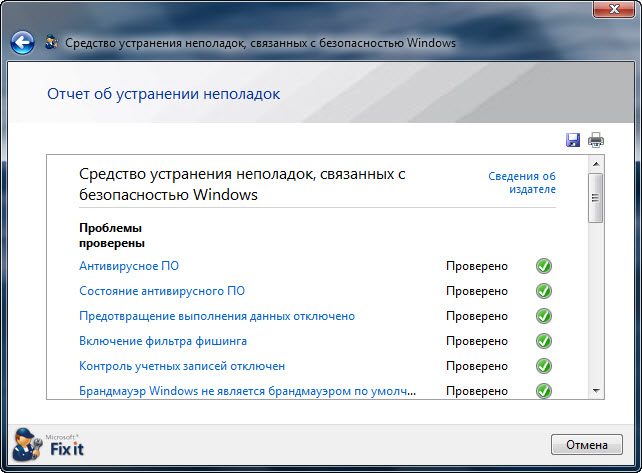Viewport: 642px width, 473px height.
Task: Click checkmark for Контроль учетных записей row
Action: [x=544, y=366]
